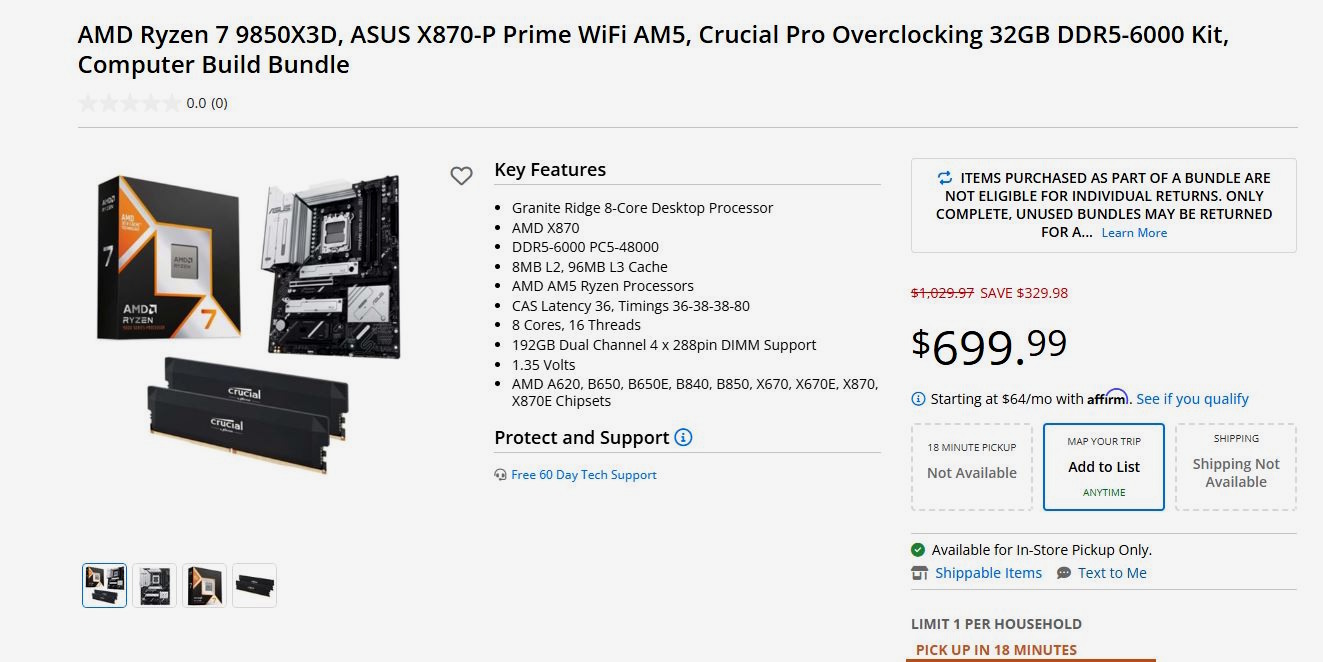Click the bundle returns refresh icon
1323x662 pixels.
(x=942, y=177)
